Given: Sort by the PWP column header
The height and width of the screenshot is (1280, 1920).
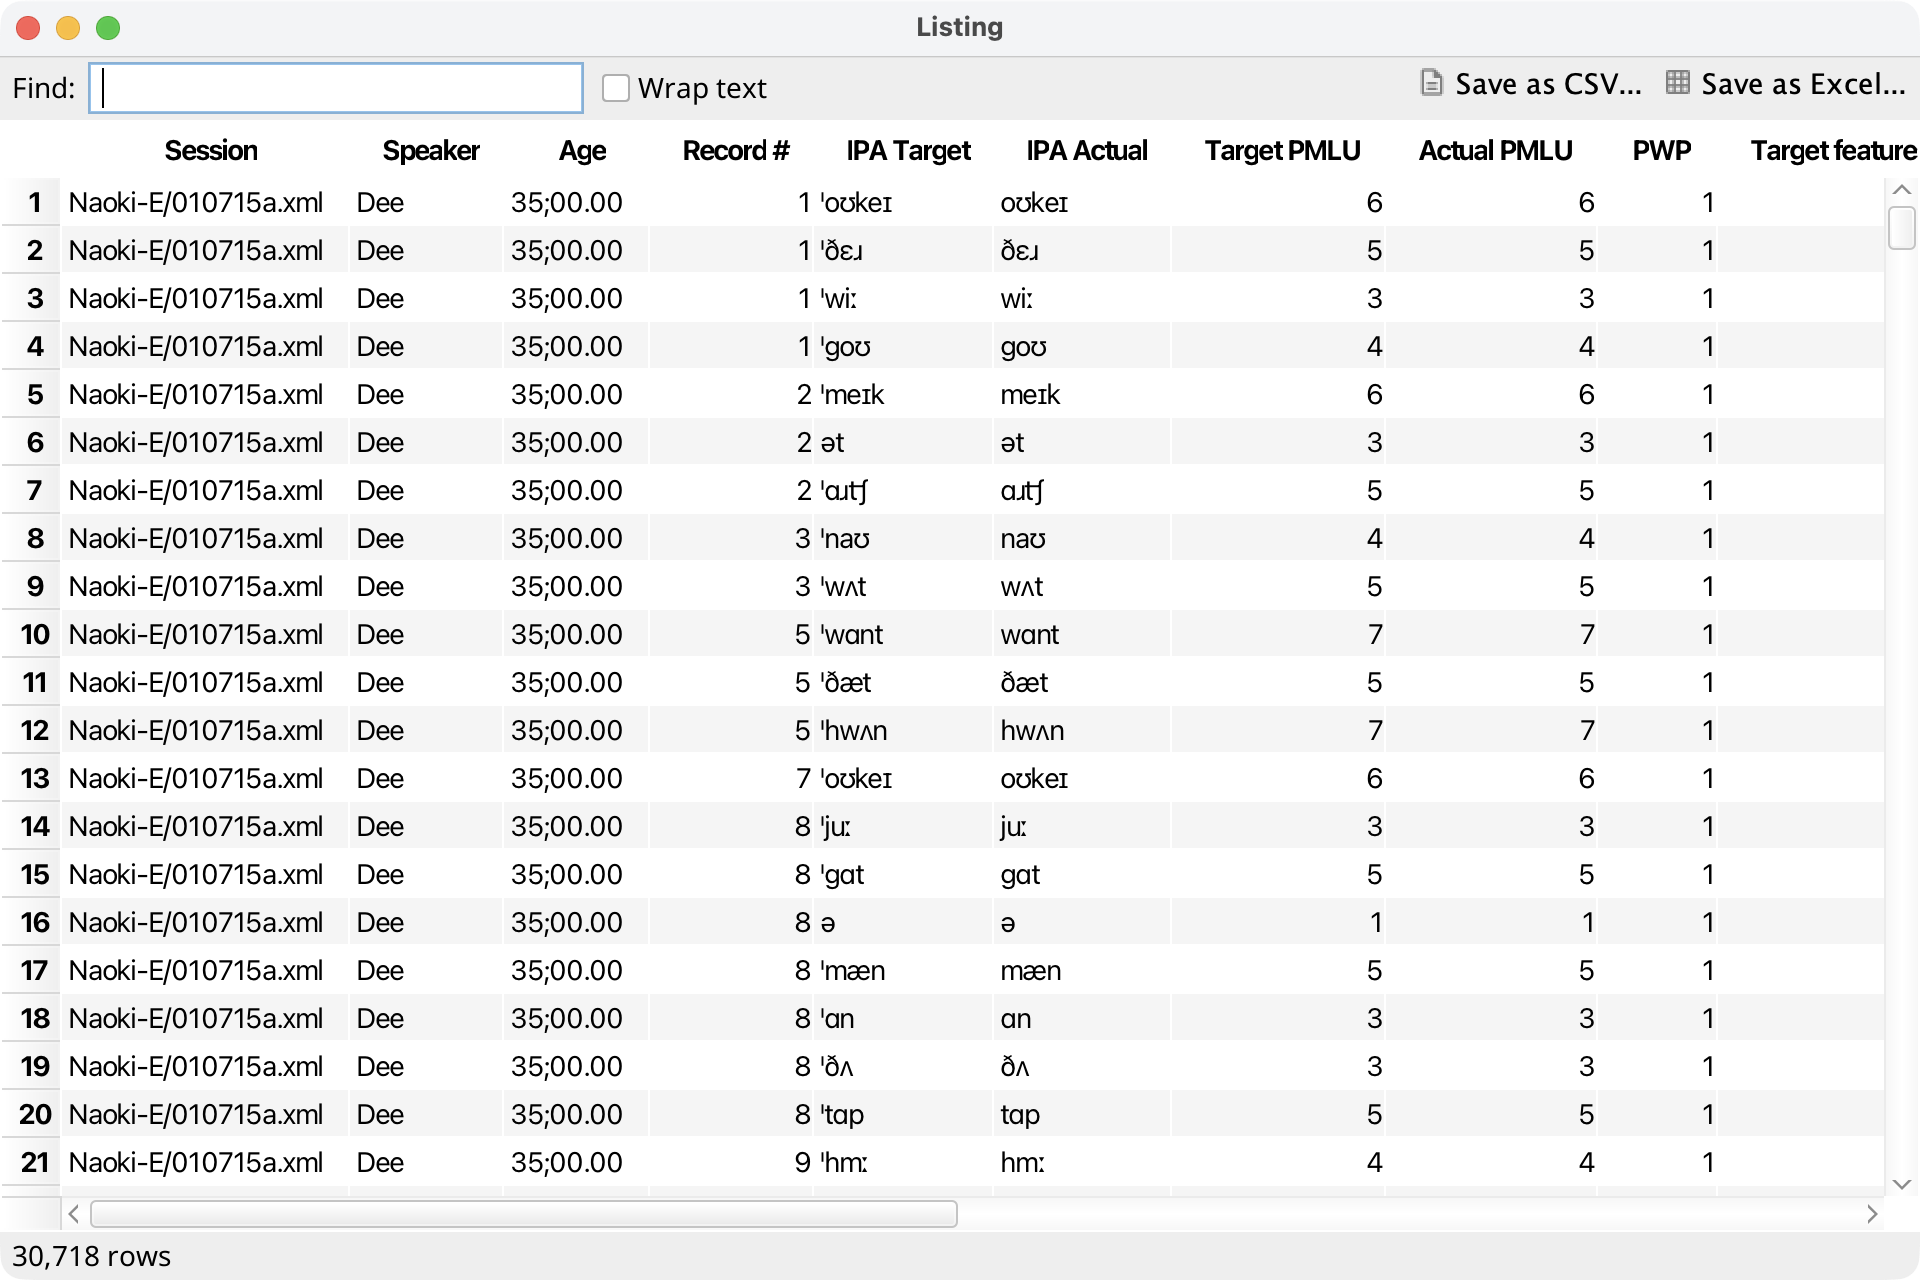Looking at the screenshot, I should (1661, 151).
